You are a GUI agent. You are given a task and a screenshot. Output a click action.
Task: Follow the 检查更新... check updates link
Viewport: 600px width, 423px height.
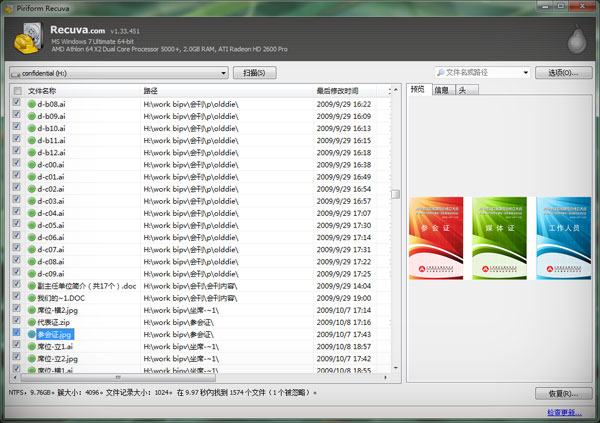564,413
